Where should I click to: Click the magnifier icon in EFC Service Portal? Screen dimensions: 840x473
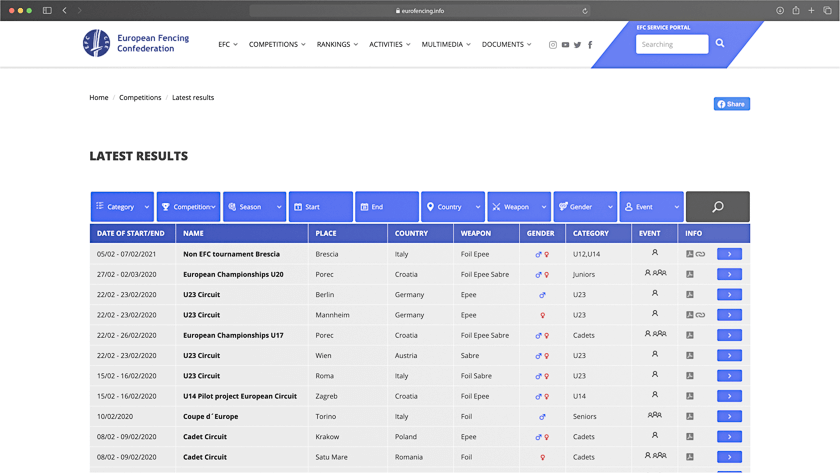pos(720,44)
